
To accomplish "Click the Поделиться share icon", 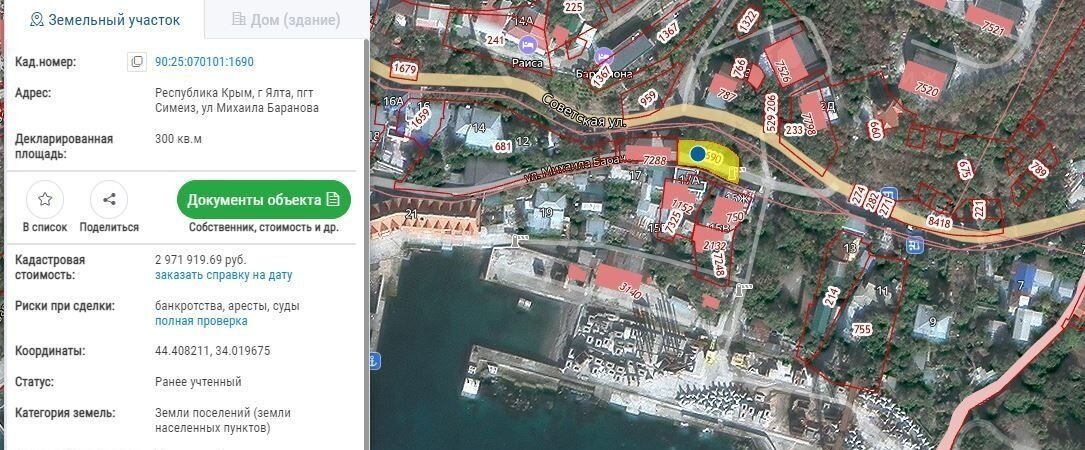I will pyautogui.click(x=109, y=199).
